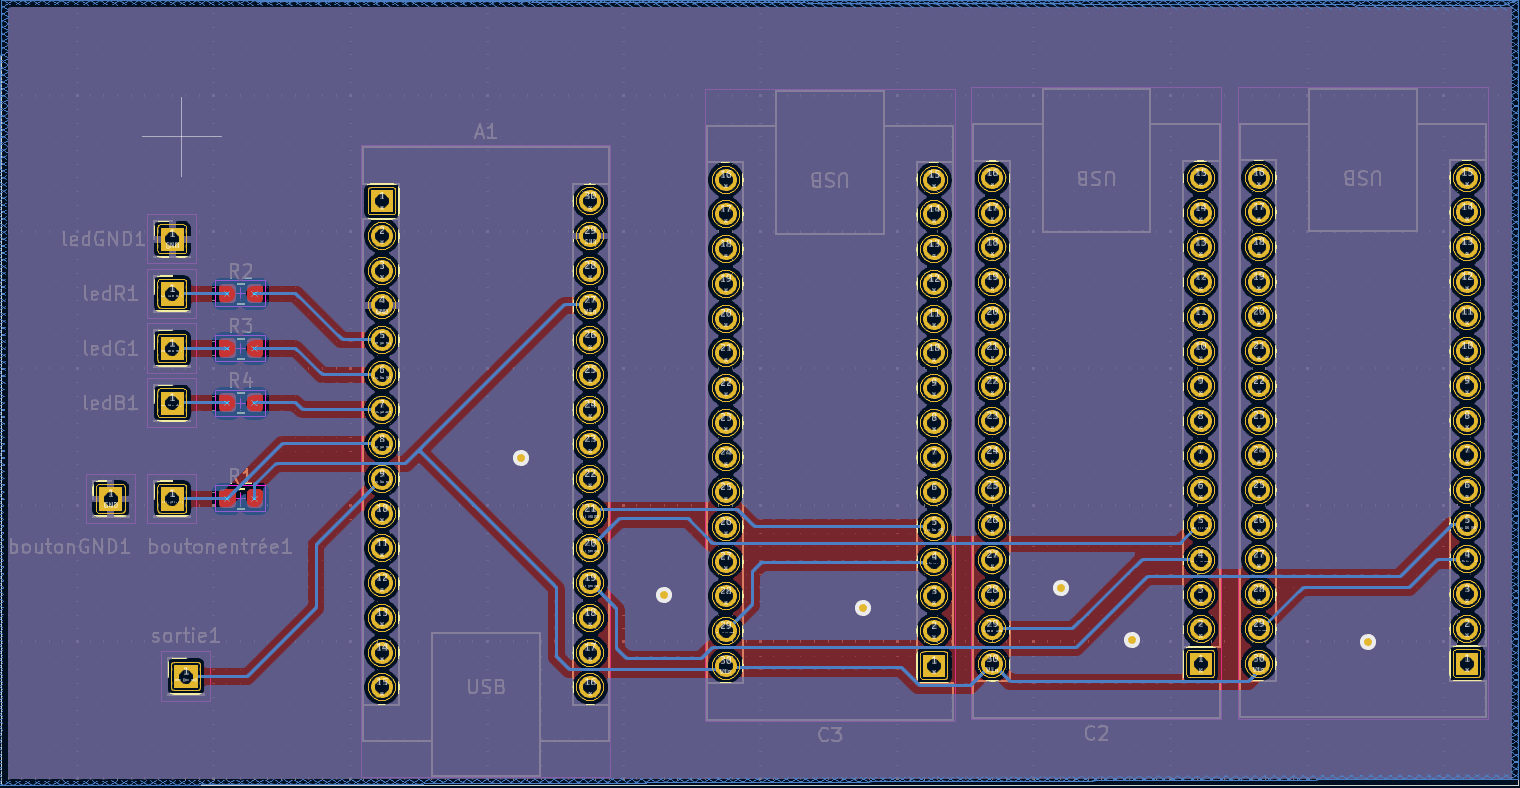Select the ledGND1 pad
The height and width of the screenshot is (788, 1520).
[x=172, y=239]
